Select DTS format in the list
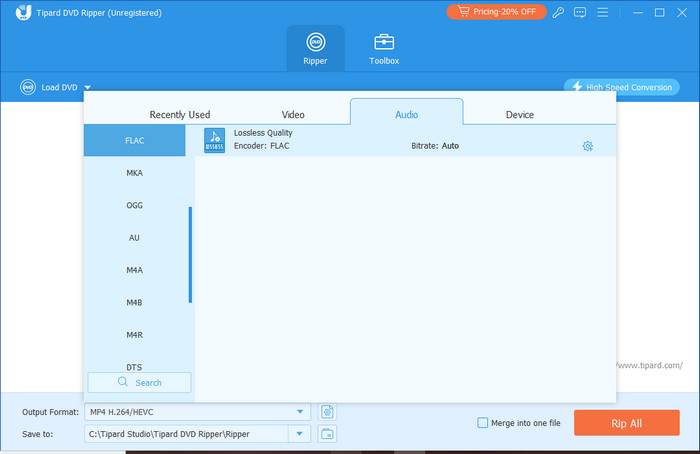 tap(134, 367)
